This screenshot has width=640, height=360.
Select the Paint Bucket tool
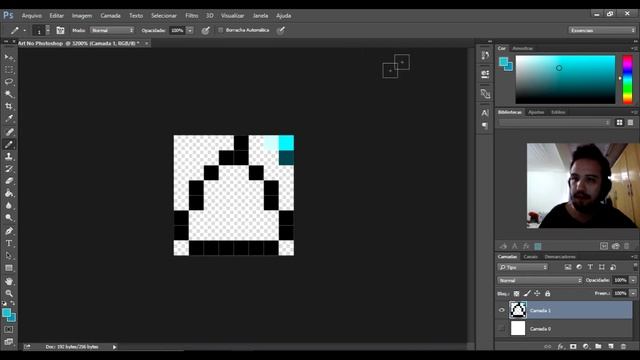(x=9, y=193)
